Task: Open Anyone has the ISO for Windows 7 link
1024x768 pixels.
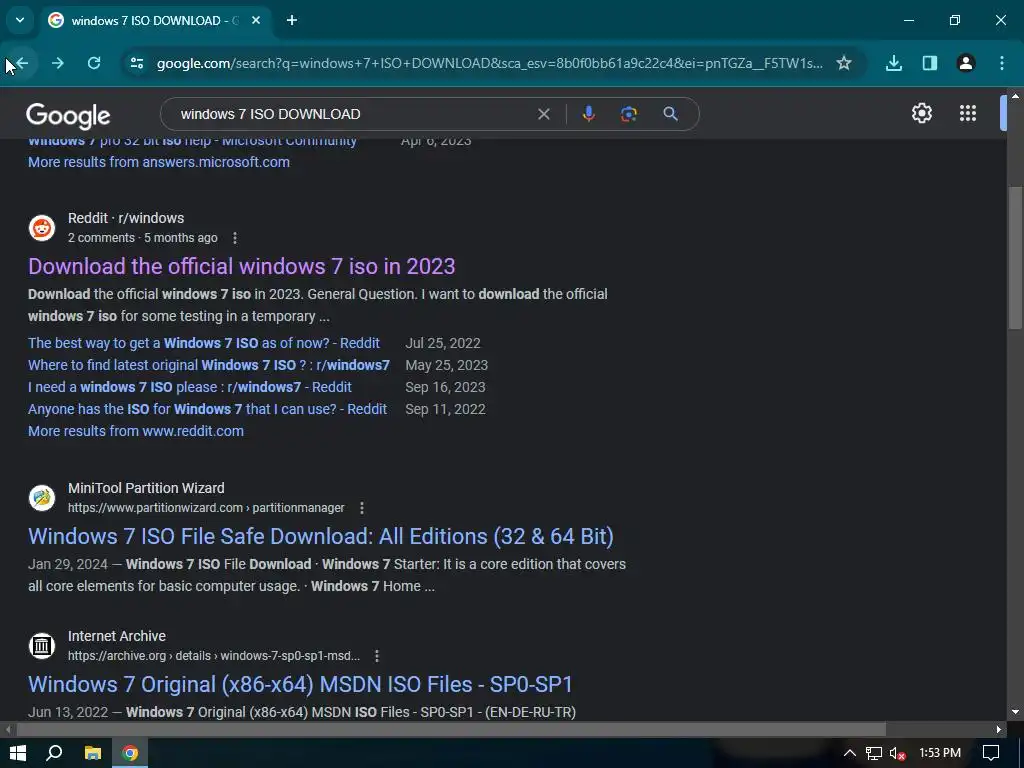Action: pos(208,409)
